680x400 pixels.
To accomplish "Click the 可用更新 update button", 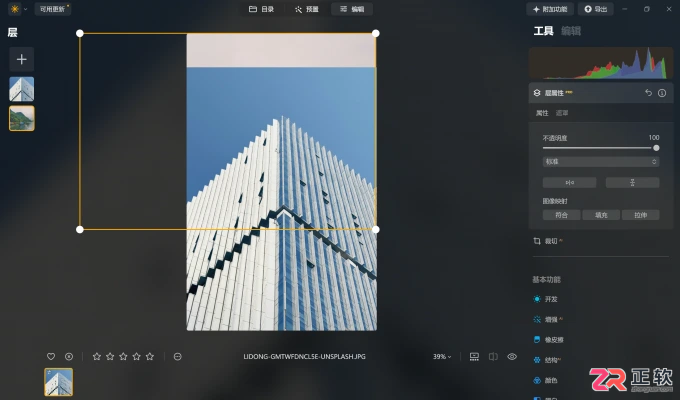I will pos(53,9).
